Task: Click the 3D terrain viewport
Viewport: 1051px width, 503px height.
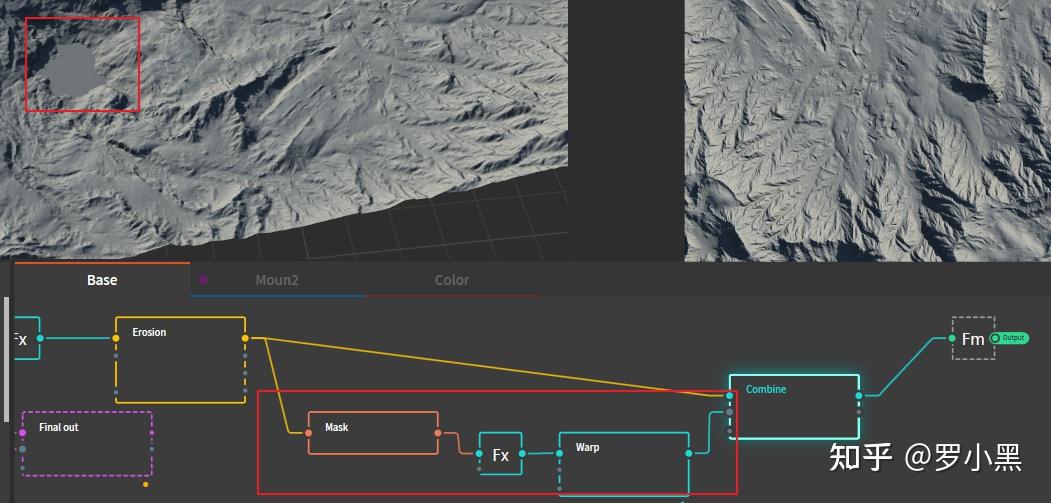Action: (x=284, y=129)
